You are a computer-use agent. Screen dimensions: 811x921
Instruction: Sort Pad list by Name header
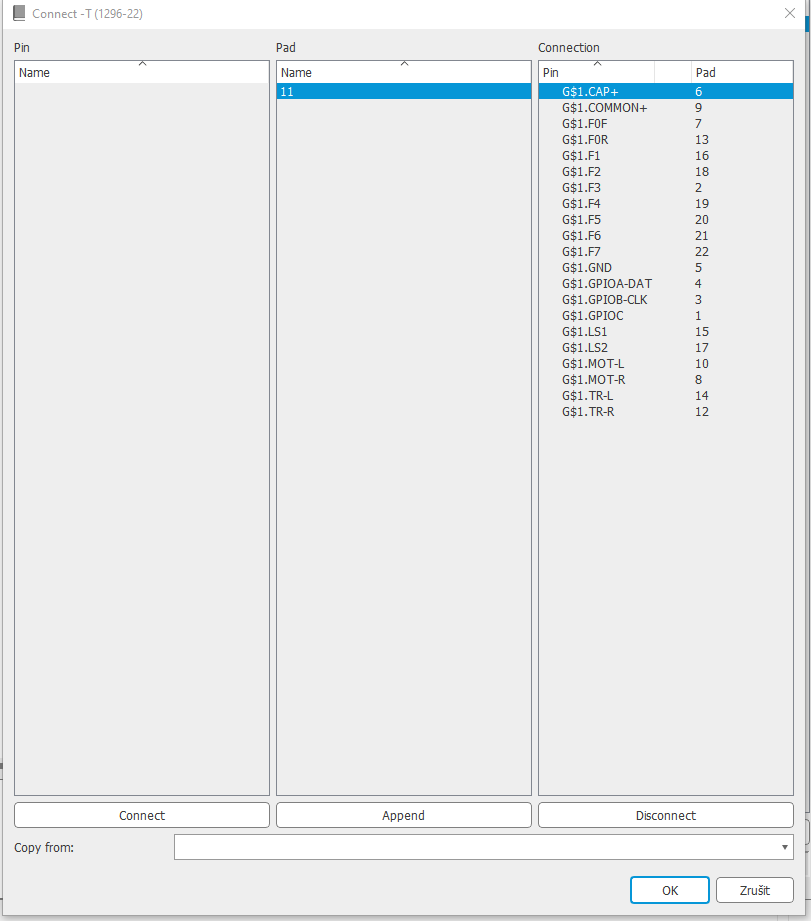point(403,72)
